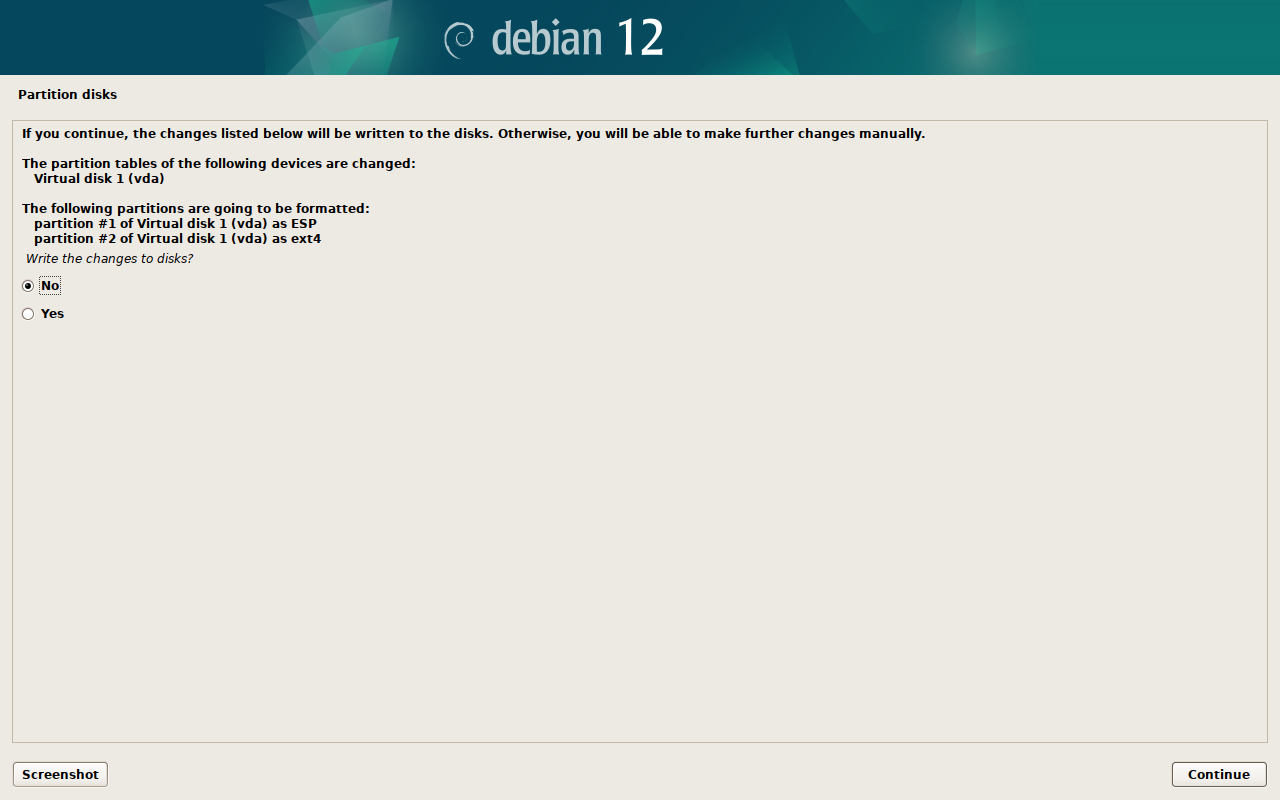This screenshot has height=800, width=1280.
Task: Click 'The partition tables of the following devices' line
Action: [218, 164]
